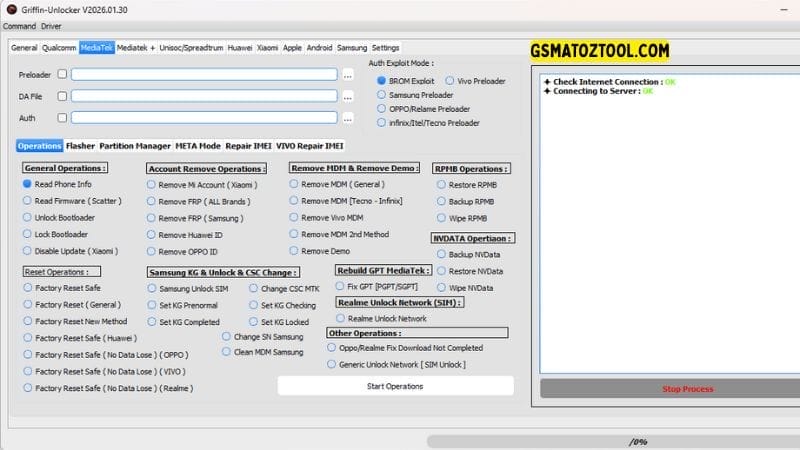Click the red Stop Process button

659,389
